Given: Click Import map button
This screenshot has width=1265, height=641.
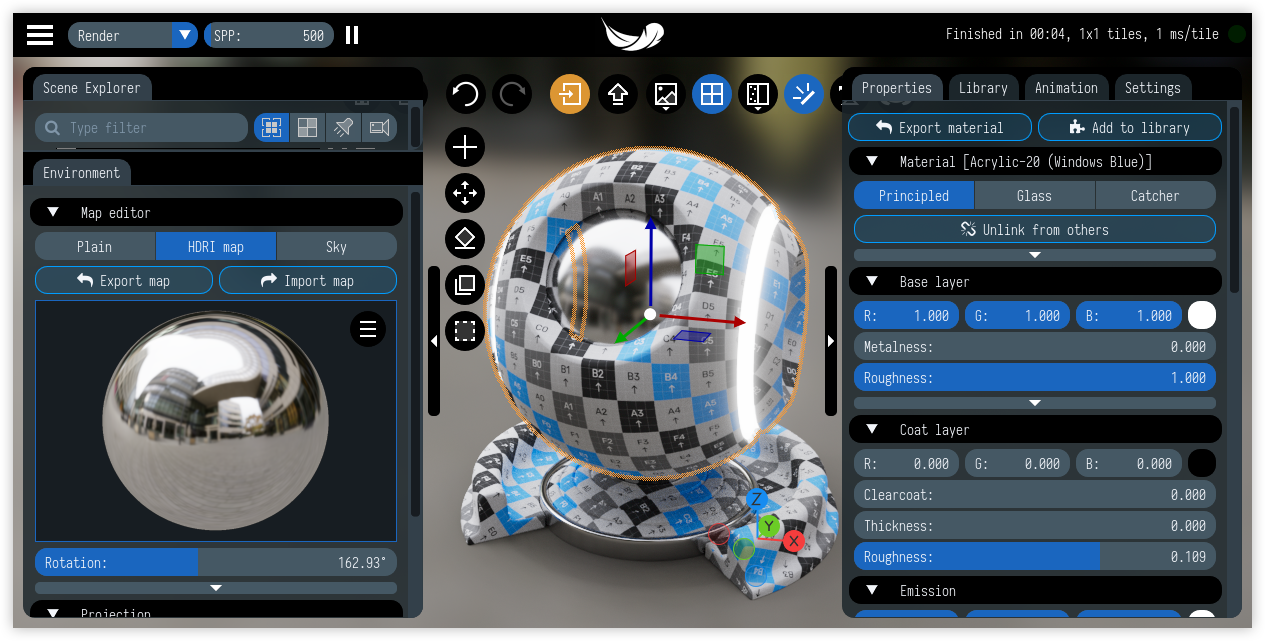Looking at the screenshot, I should [x=308, y=280].
